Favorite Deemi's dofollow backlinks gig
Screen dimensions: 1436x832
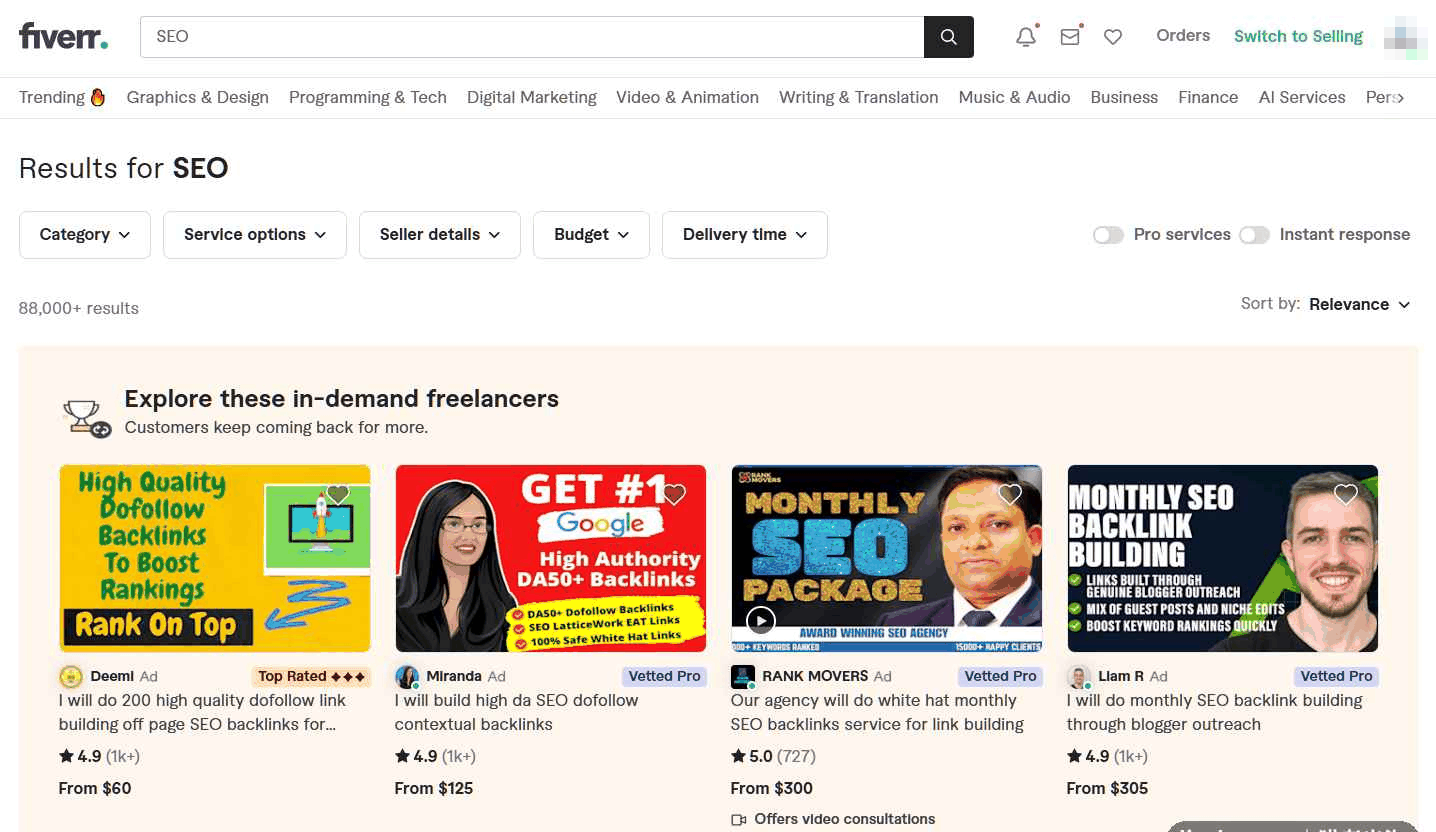[x=338, y=494]
